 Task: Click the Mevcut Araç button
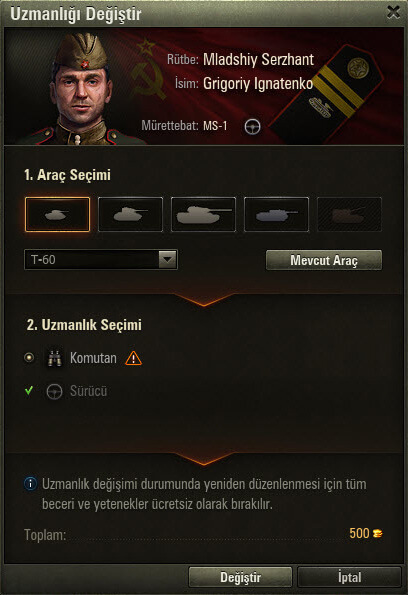[x=324, y=260]
